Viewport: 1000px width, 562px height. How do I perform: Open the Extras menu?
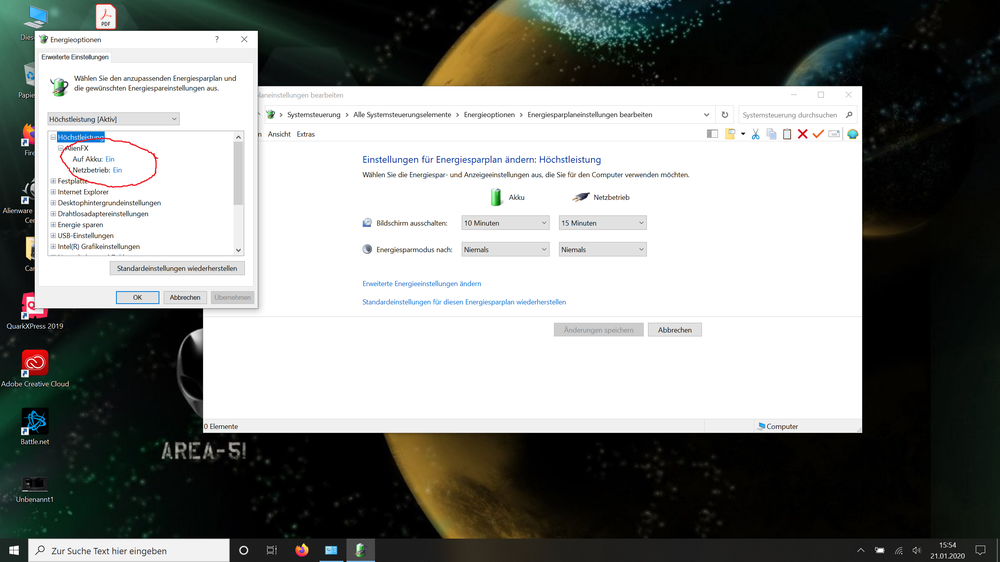305,134
